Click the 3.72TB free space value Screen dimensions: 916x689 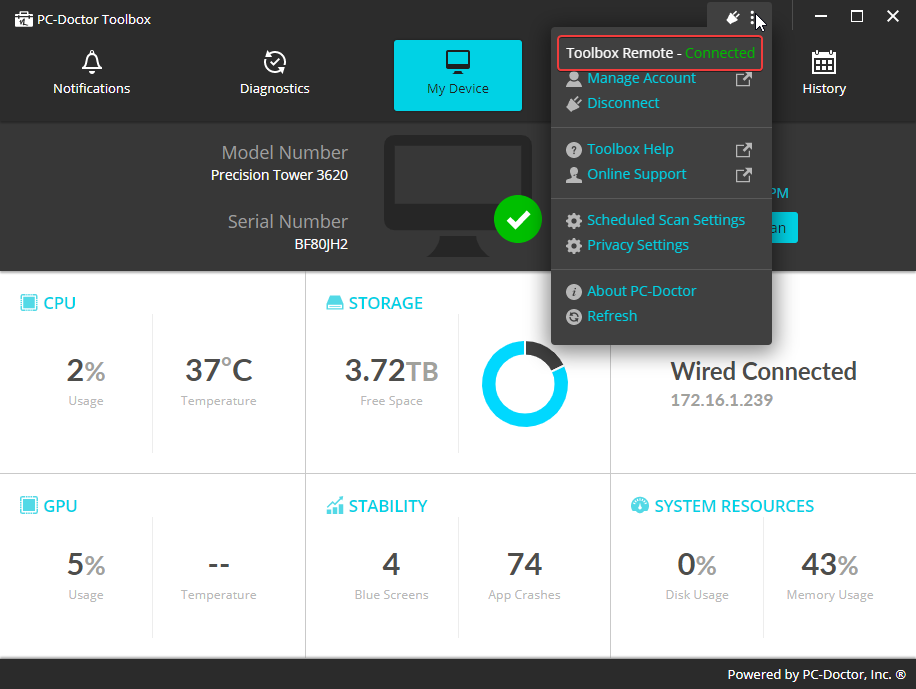pyautogui.click(x=391, y=371)
